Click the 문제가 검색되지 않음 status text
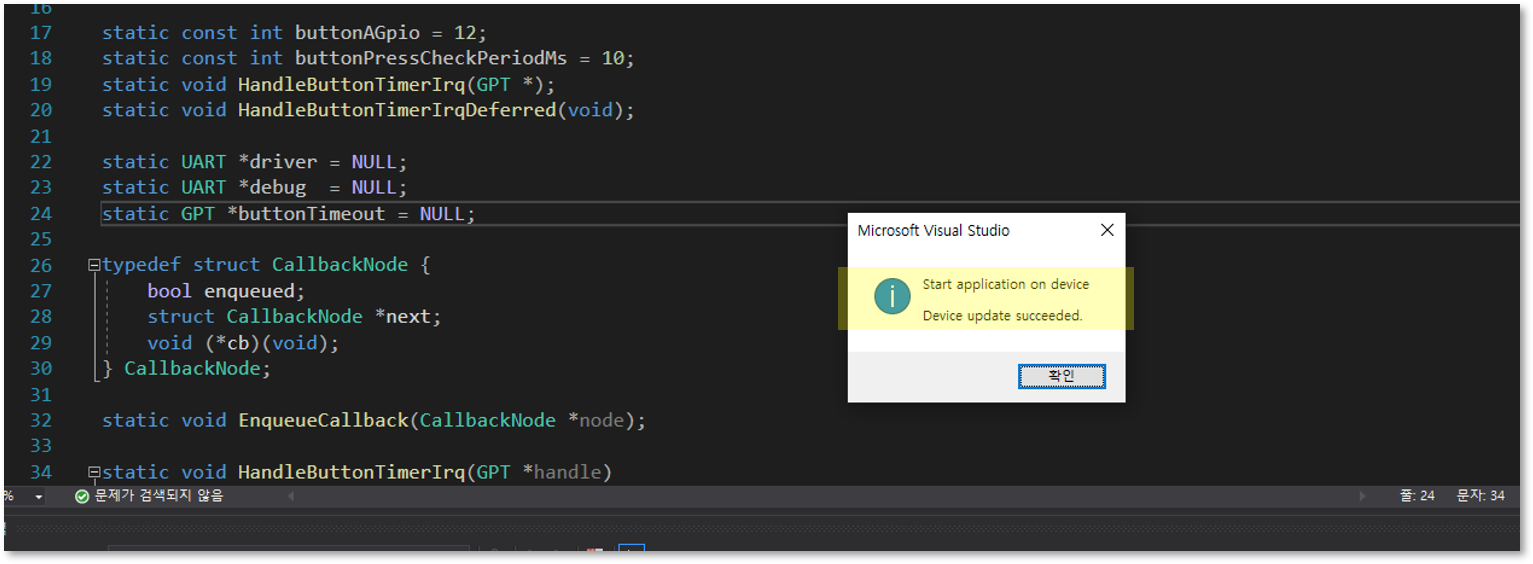This screenshot has width=1533, height=564. [x=159, y=496]
